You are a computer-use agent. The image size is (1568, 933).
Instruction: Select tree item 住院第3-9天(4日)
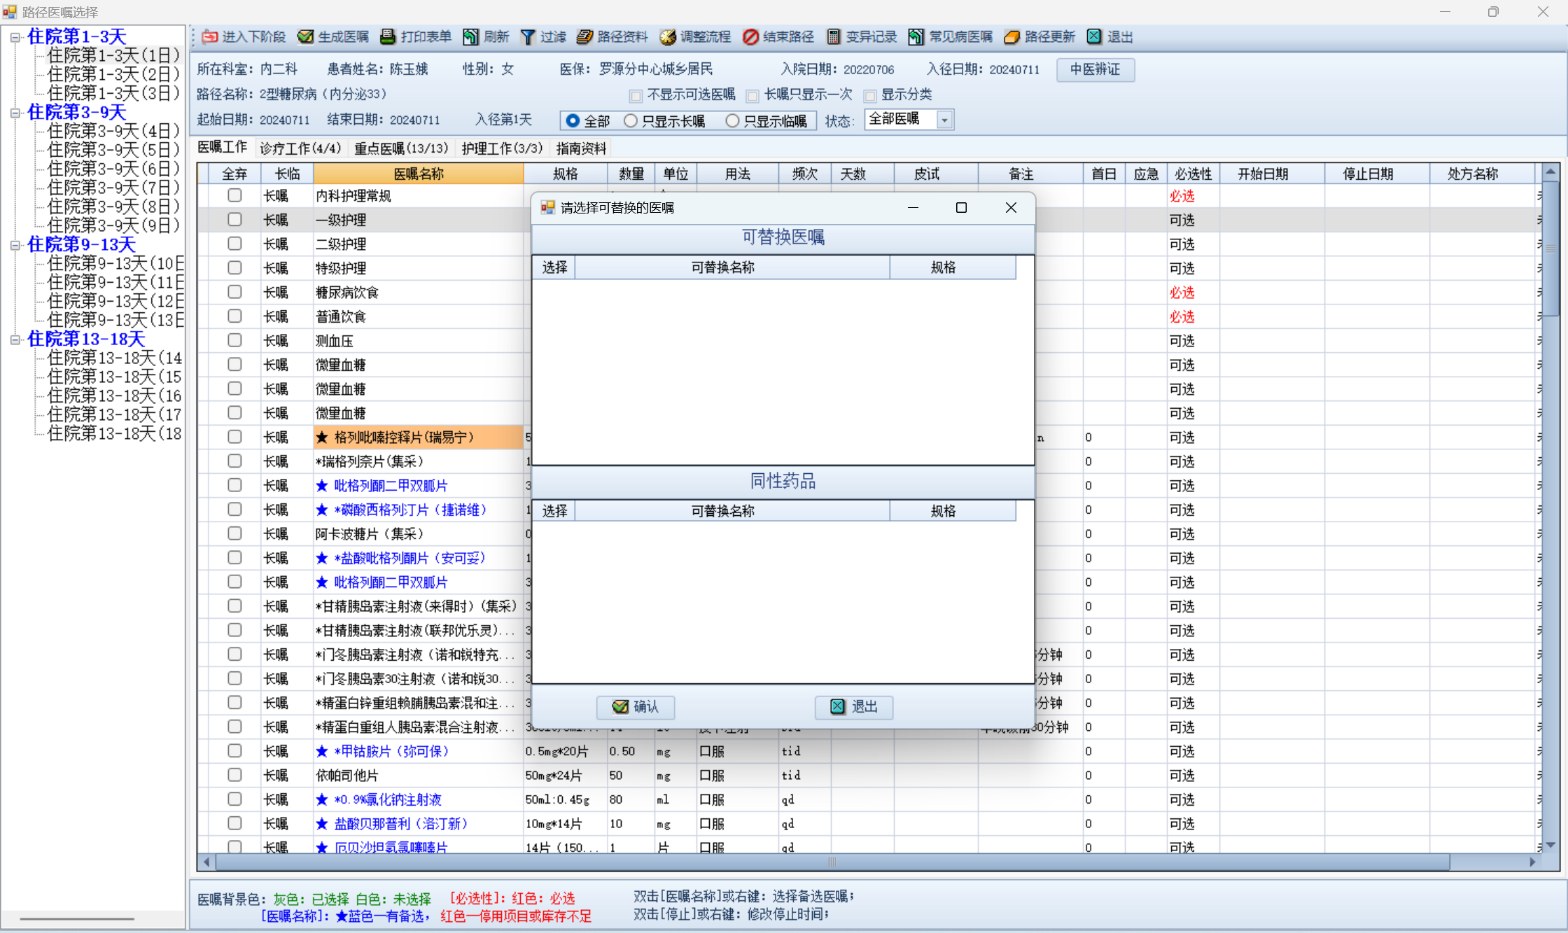click(x=114, y=132)
